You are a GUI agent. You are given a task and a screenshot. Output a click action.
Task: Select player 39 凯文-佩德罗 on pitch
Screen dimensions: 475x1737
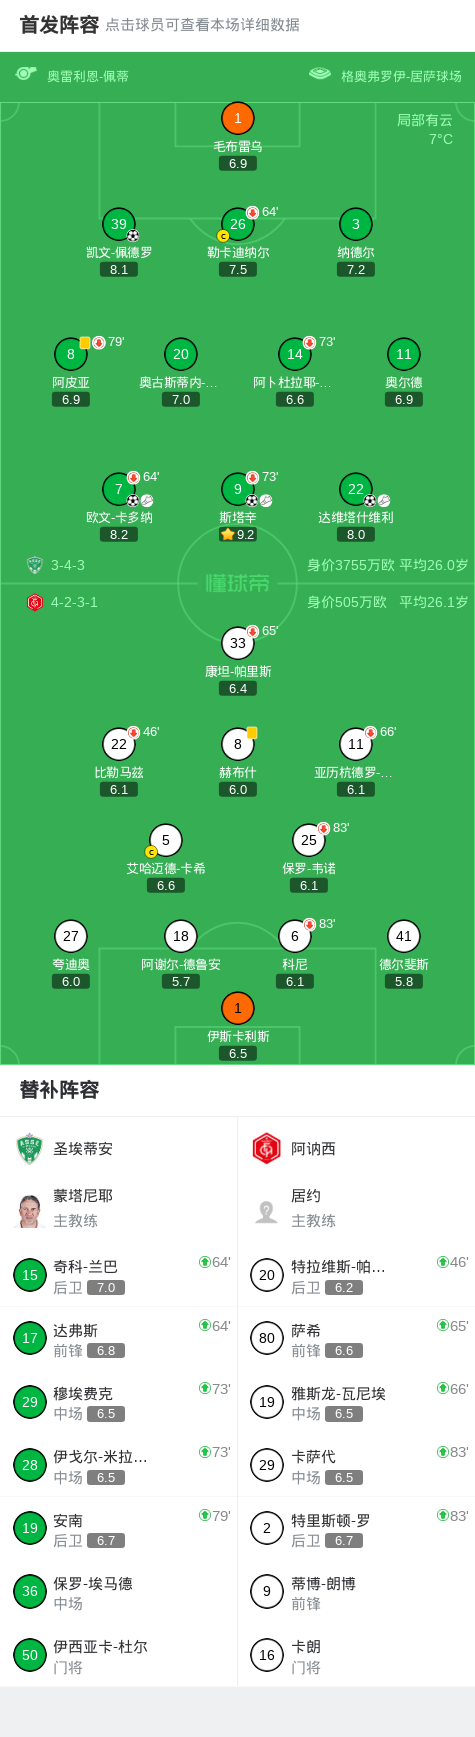click(119, 224)
